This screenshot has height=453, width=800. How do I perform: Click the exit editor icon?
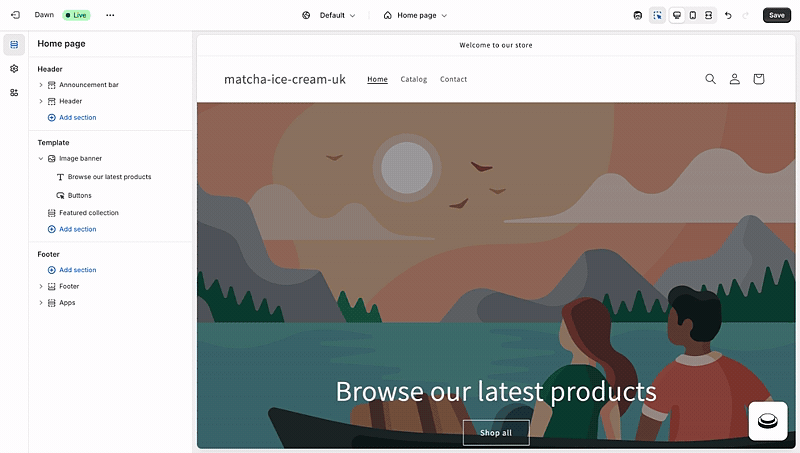[15, 15]
